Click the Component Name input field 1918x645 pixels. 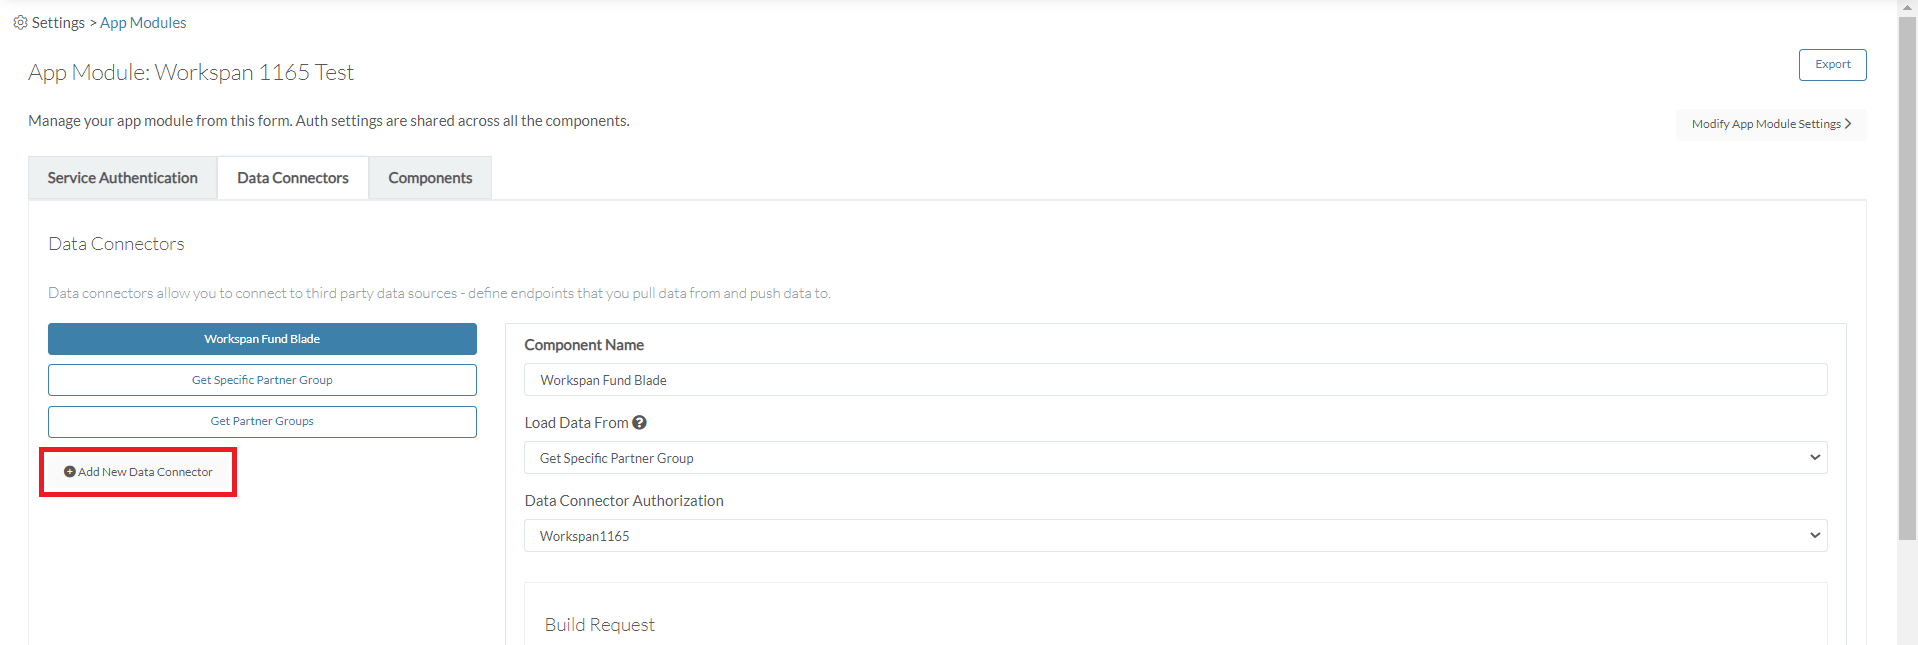click(x=1175, y=380)
